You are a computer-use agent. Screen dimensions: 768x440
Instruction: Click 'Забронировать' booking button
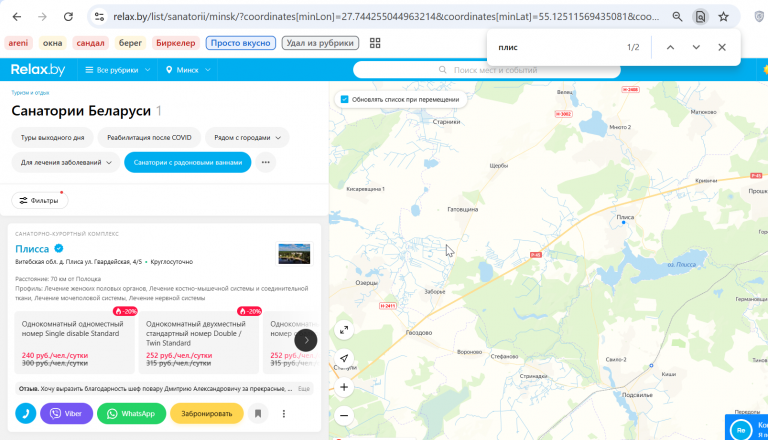207,414
